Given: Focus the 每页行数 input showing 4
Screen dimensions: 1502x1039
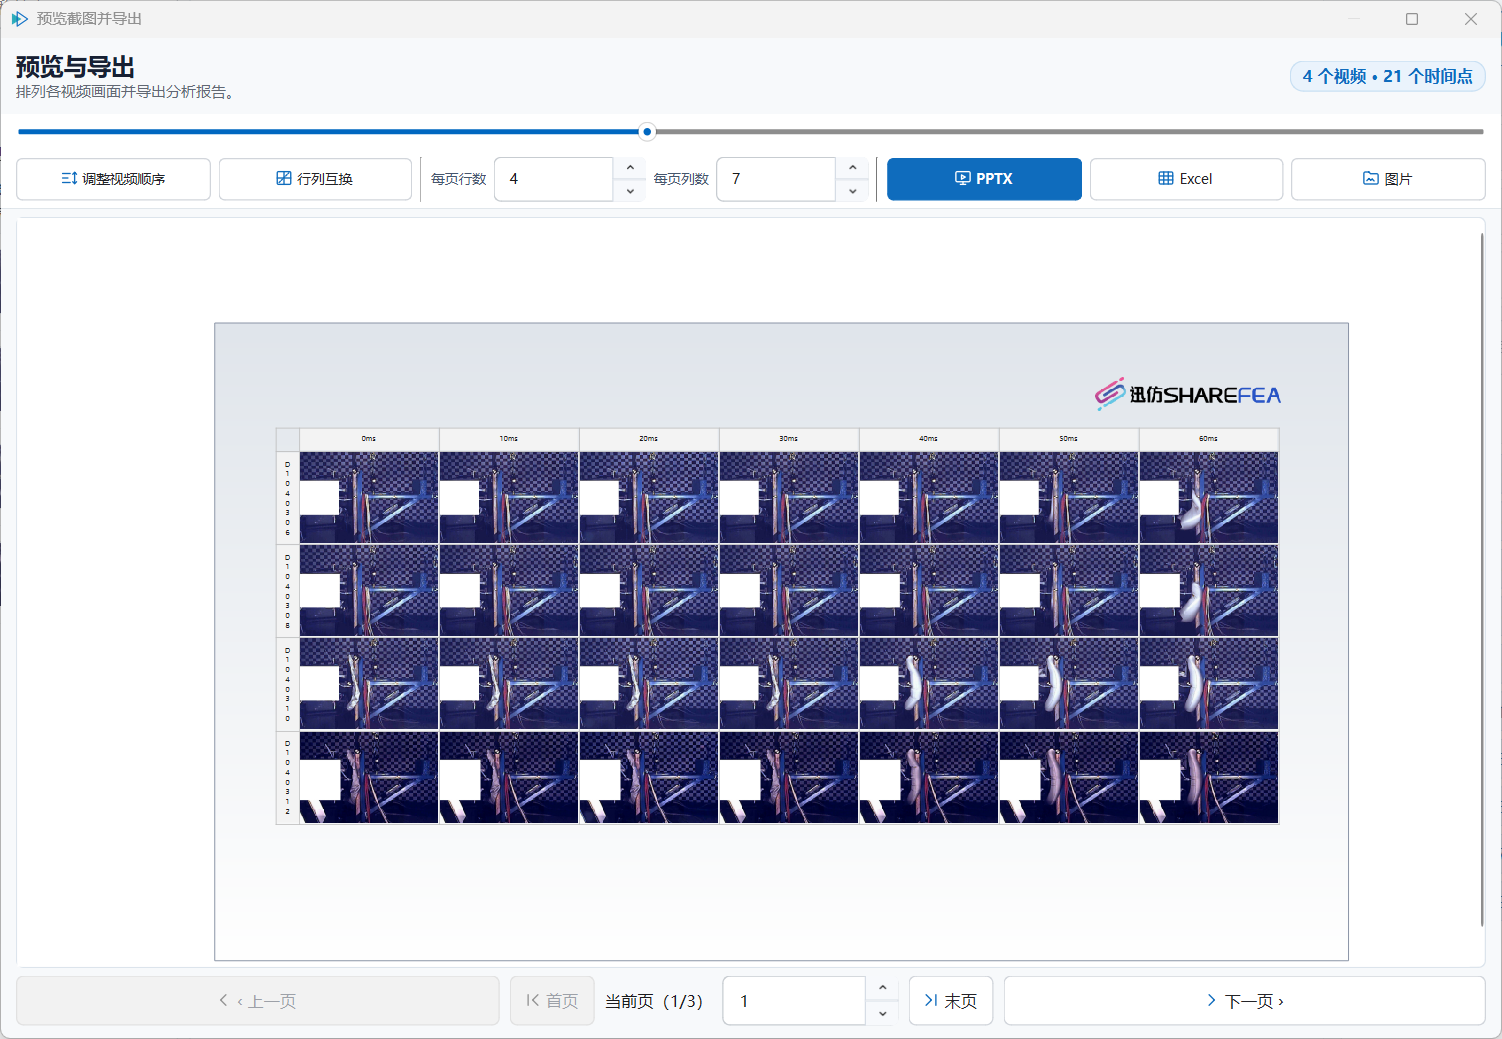Looking at the screenshot, I should [x=554, y=179].
